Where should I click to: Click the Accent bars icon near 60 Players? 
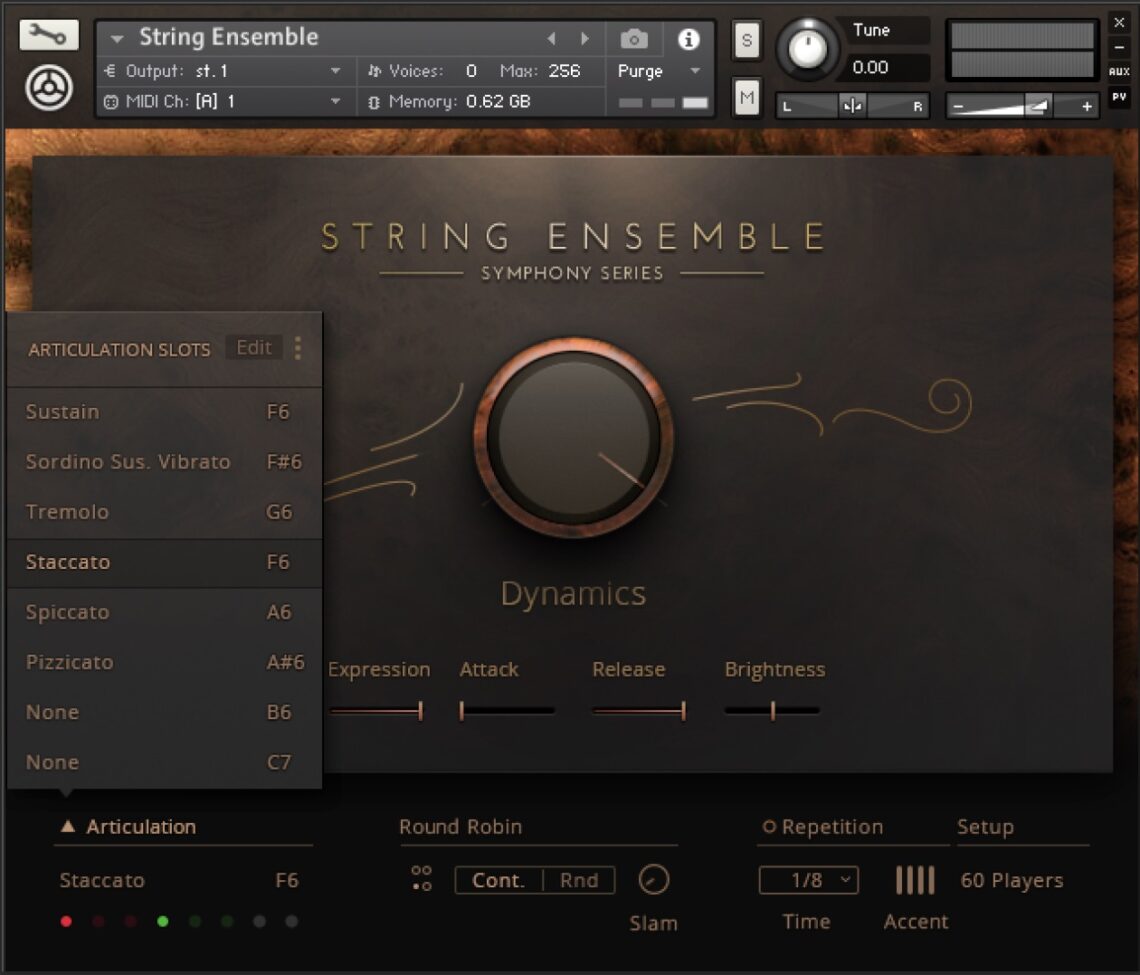(915, 881)
